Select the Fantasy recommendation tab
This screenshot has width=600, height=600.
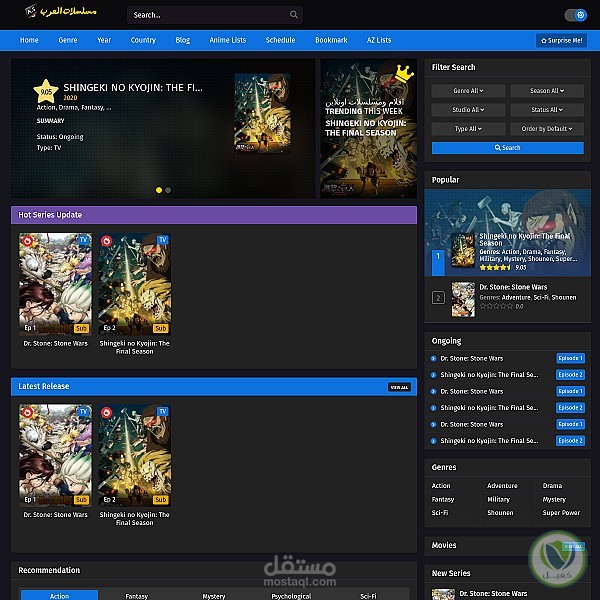[x=137, y=595]
